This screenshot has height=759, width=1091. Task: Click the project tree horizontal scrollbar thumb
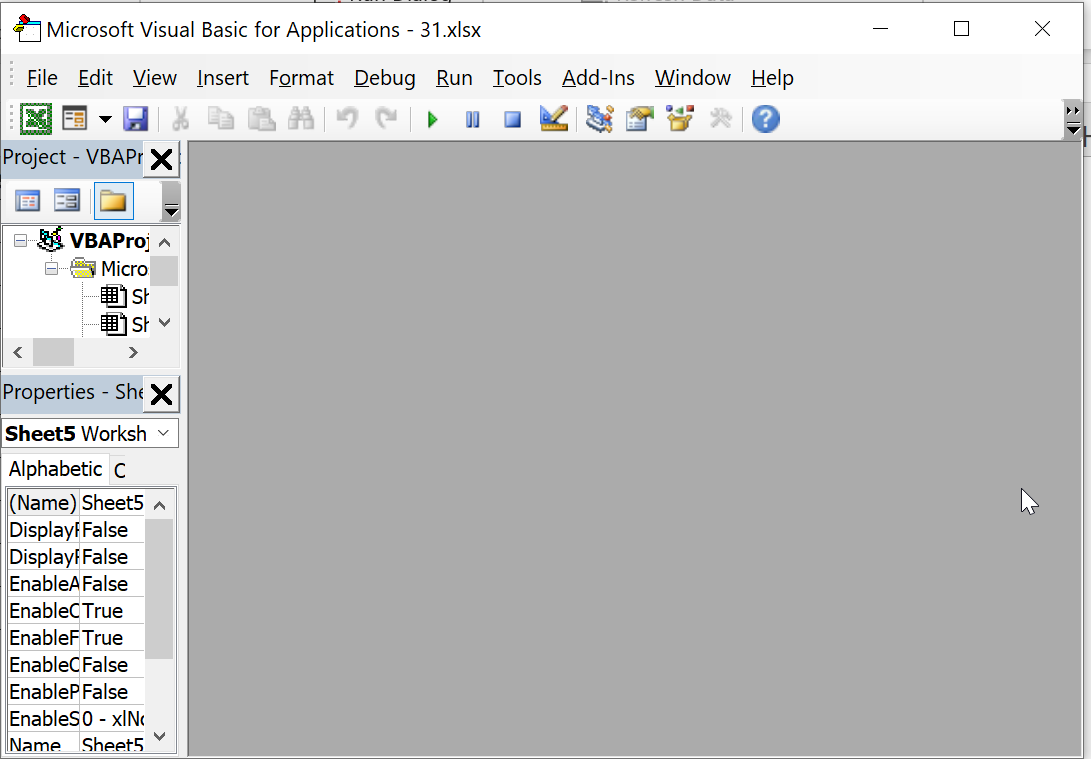click(x=54, y=353)
